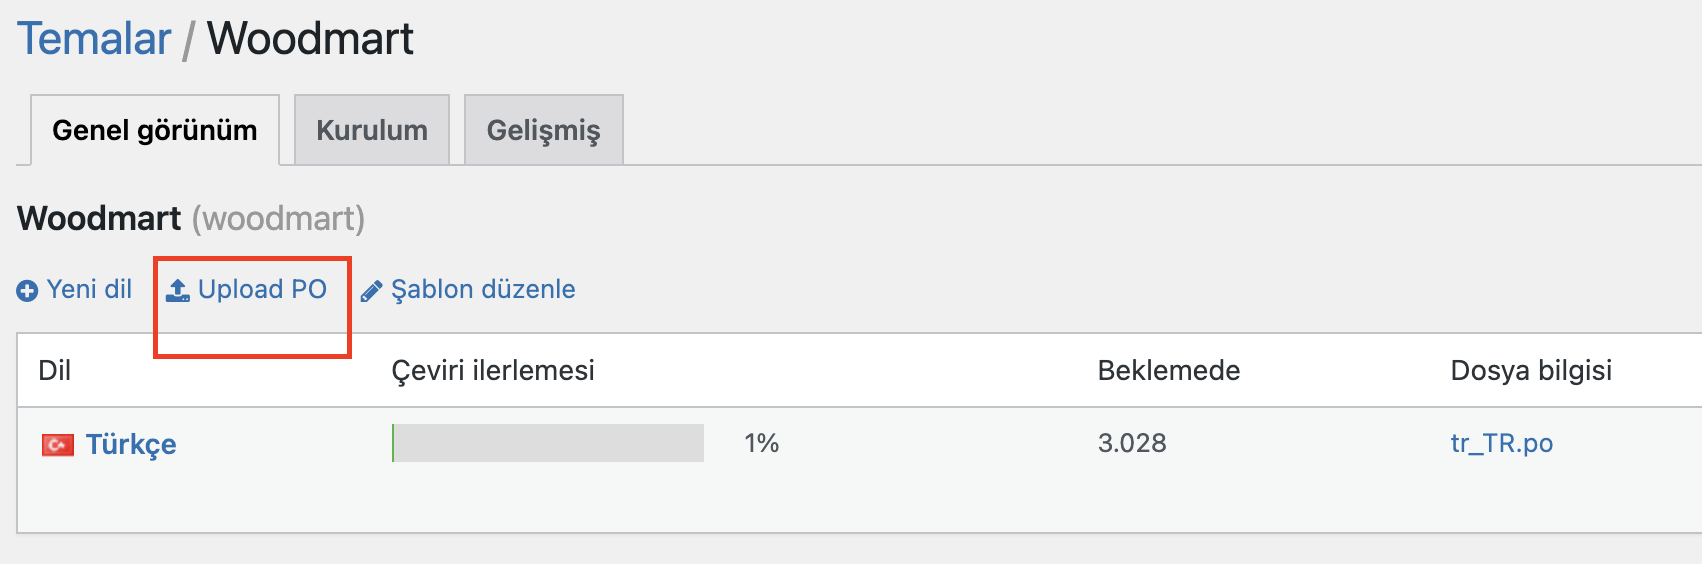Select the Genel görünüm tab
1702x564 pixels.
[x=155, y=130]
